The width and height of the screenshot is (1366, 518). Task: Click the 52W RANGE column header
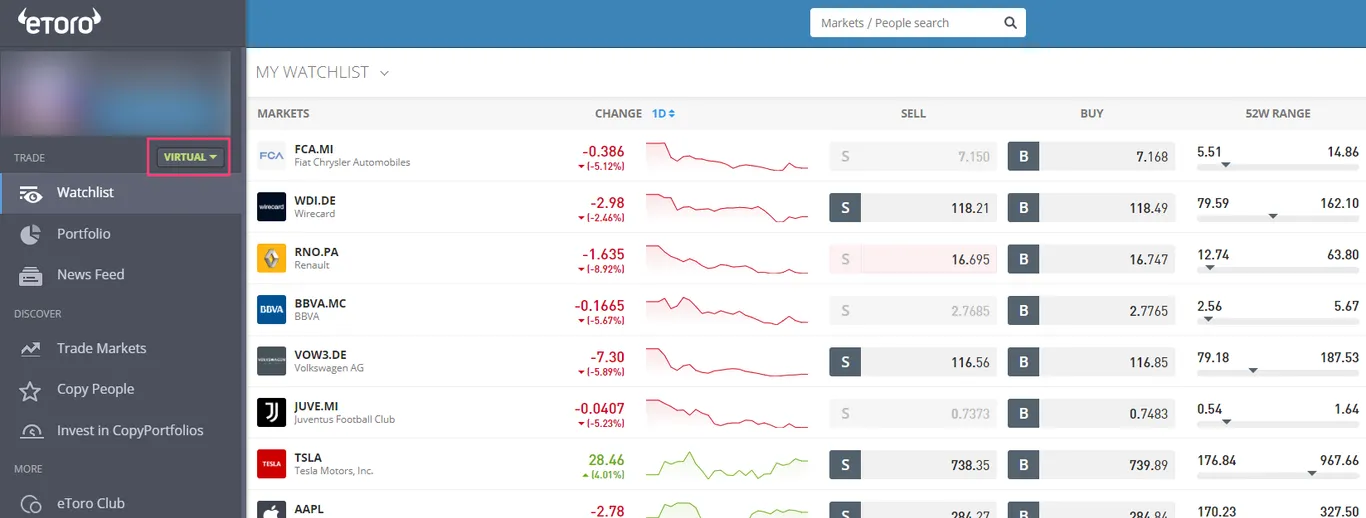coord(1278,114)
